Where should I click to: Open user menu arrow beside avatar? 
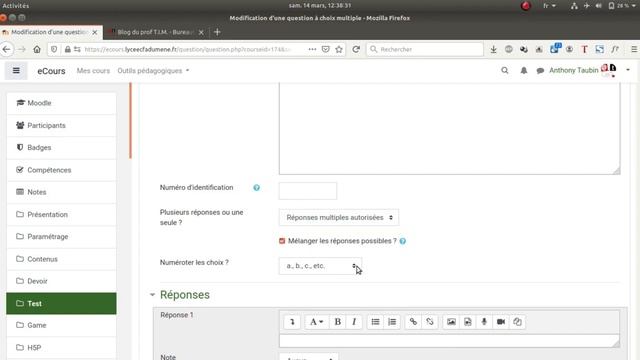tap(628, 70)
